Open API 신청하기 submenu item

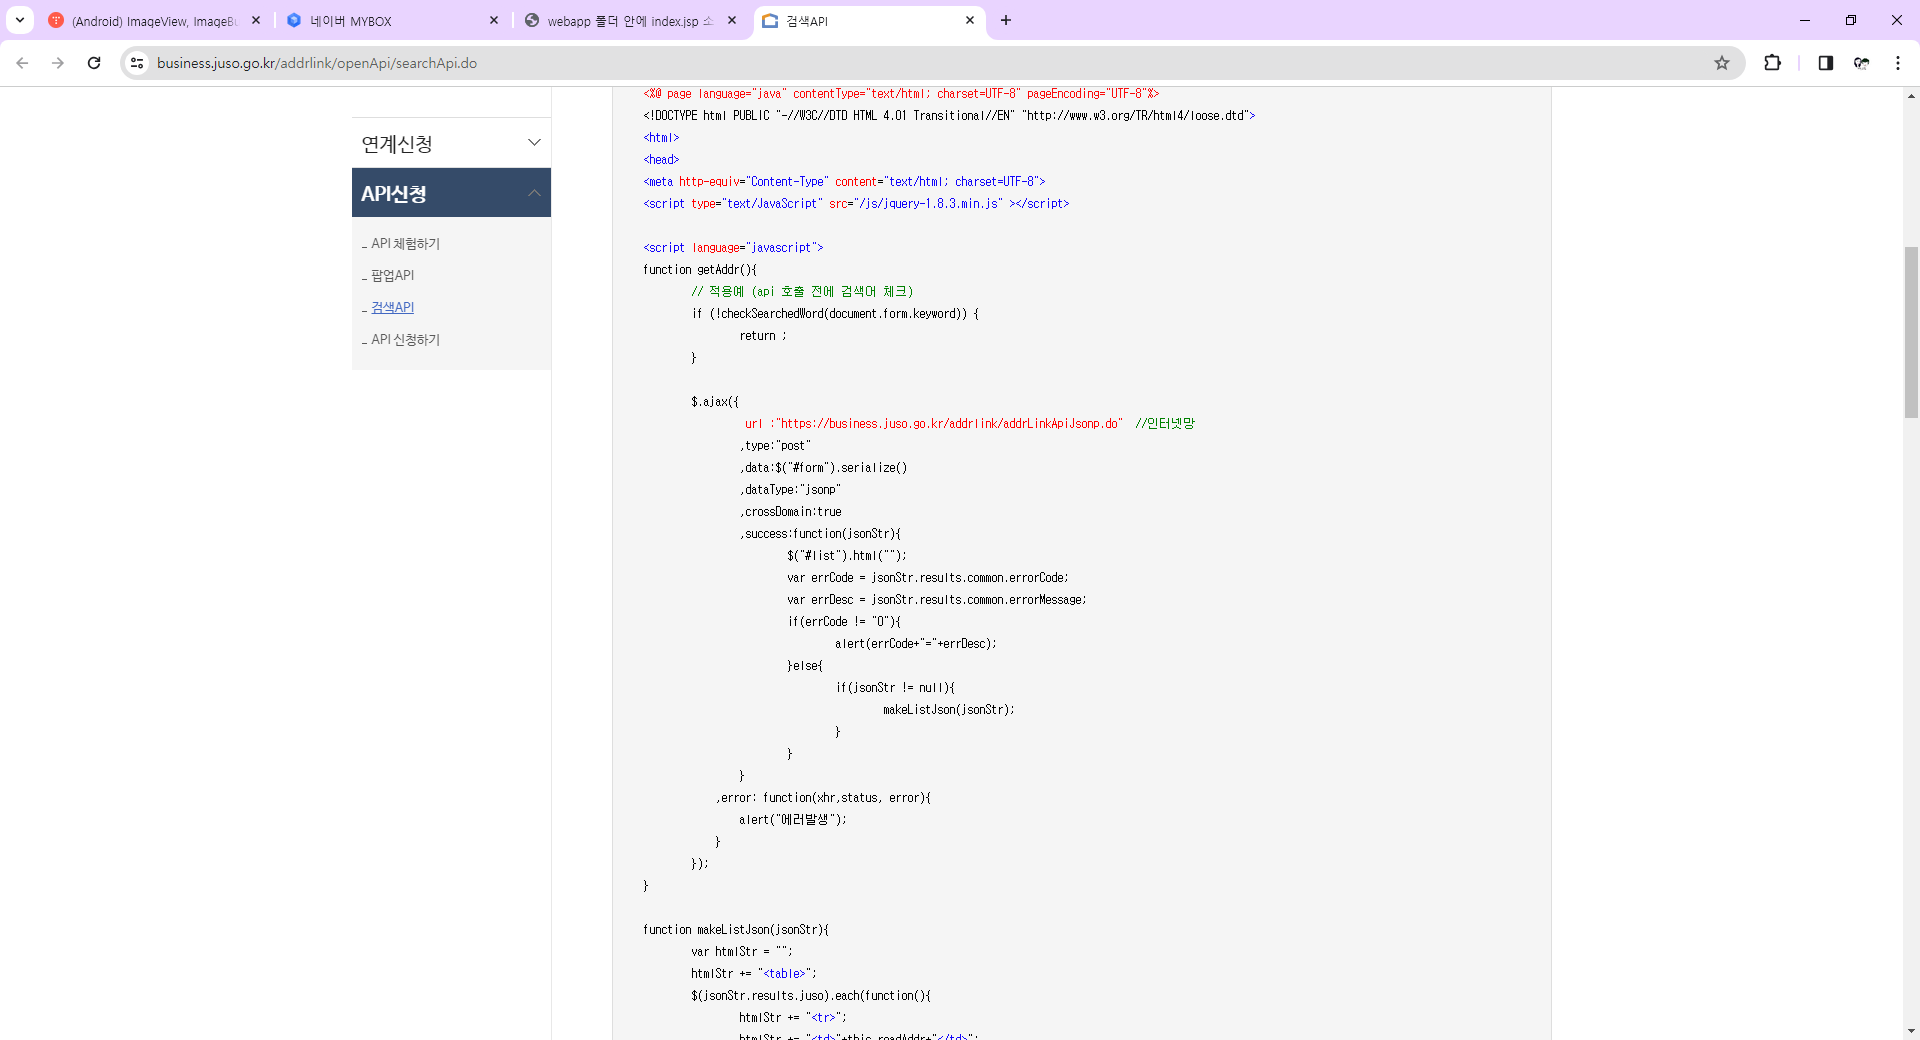click(x=405, y=340)
